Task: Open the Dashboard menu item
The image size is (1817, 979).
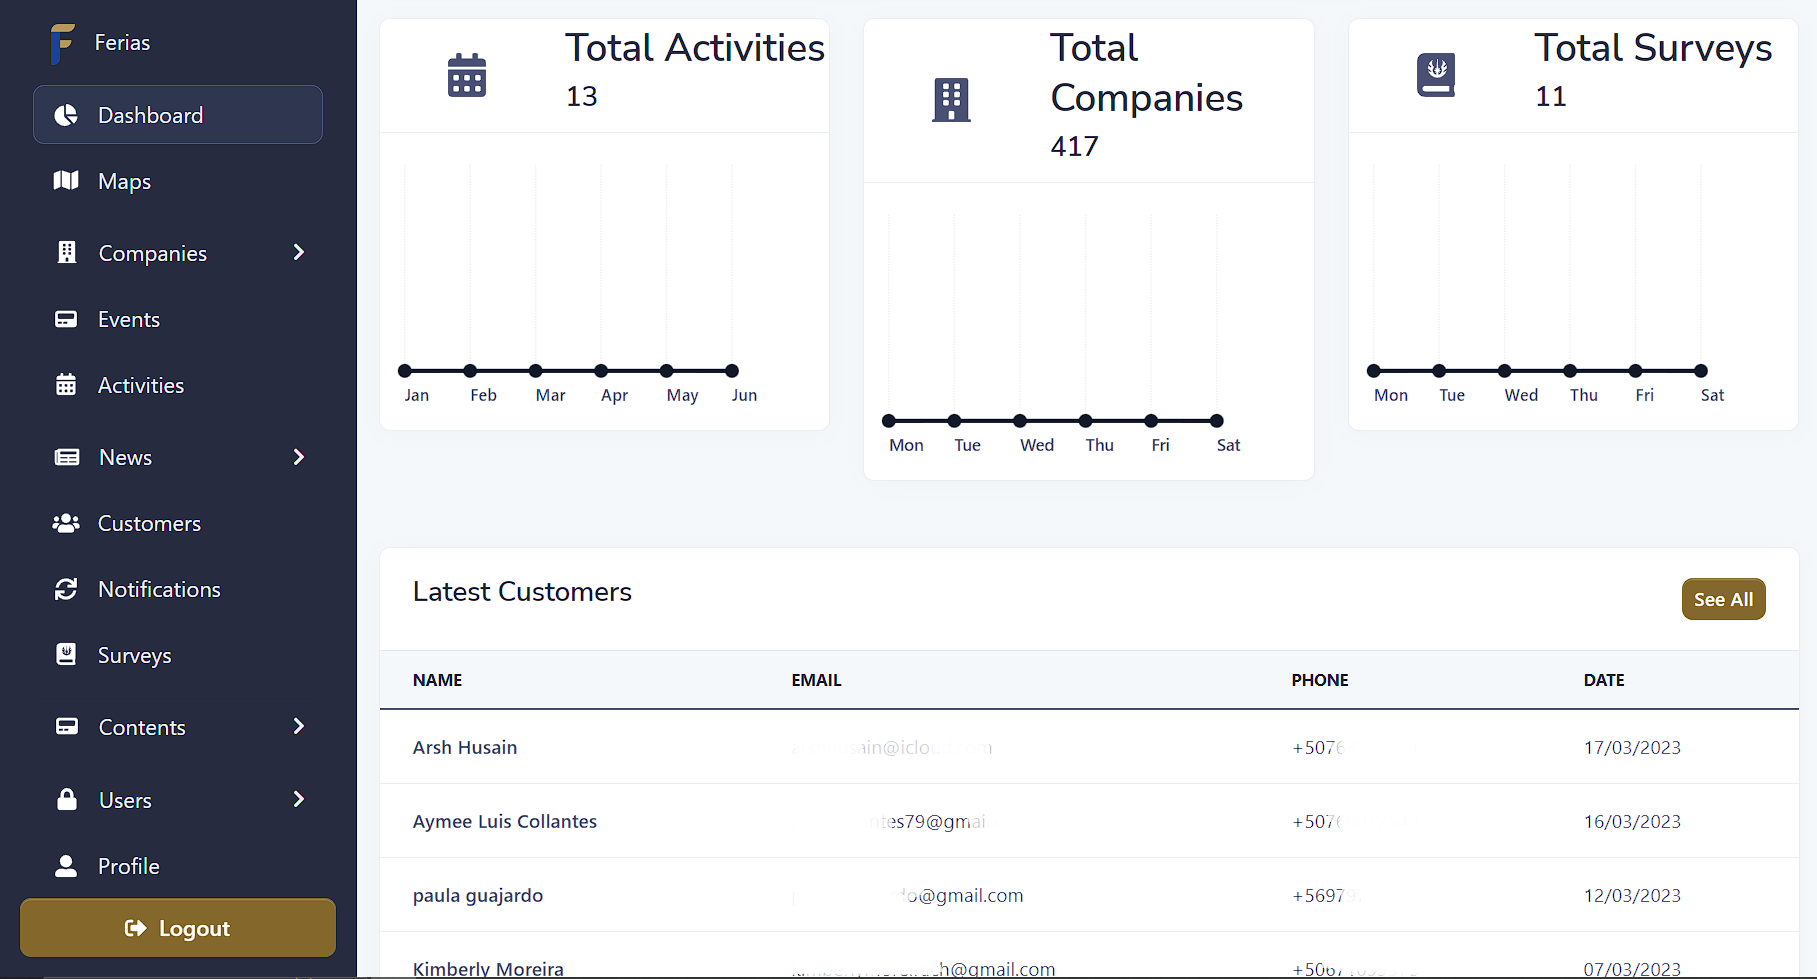Action: (178, 115)
